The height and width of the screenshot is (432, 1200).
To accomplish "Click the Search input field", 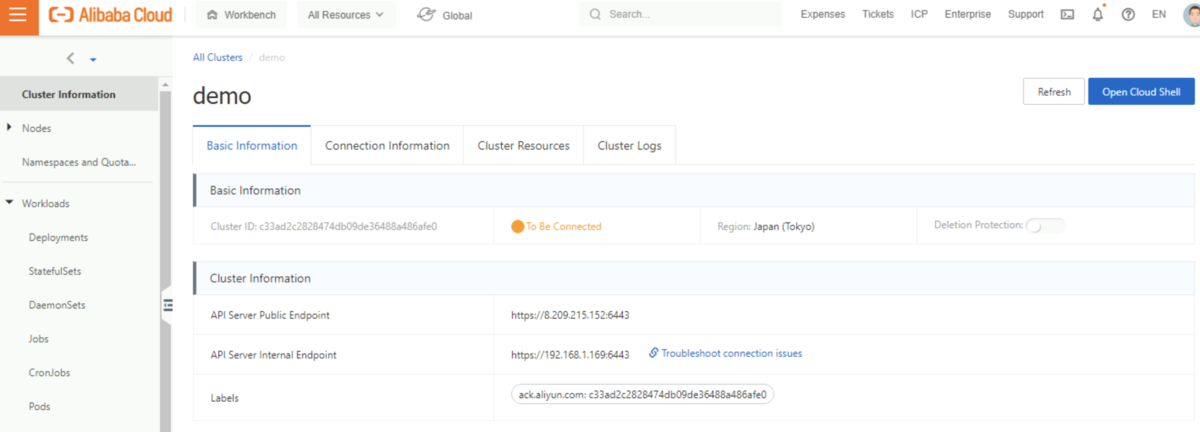I will 680,15.
